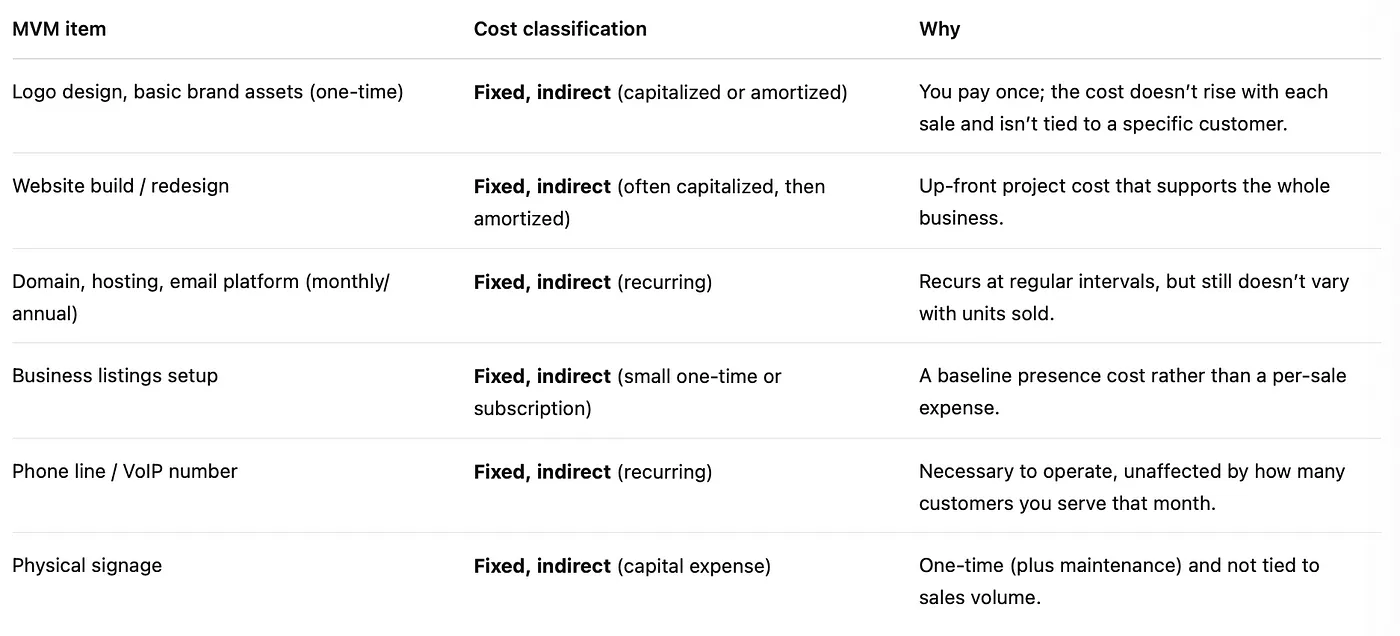Click the 'A baseline presence cost' explanation
Image resolution: width=1400 pixels, height=636 pixels.
(x=1133, y=392)
